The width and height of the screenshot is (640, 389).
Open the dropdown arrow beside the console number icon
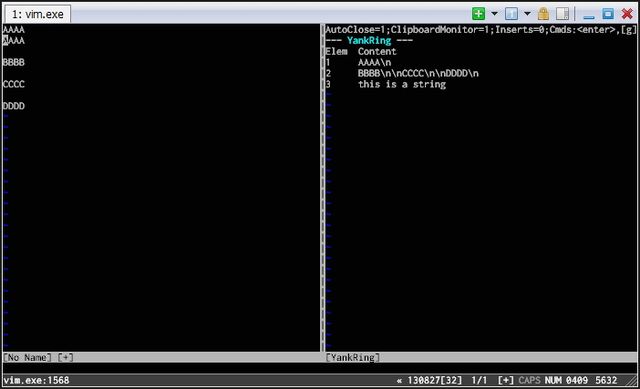pyautogui.click(x=527, y=13)
